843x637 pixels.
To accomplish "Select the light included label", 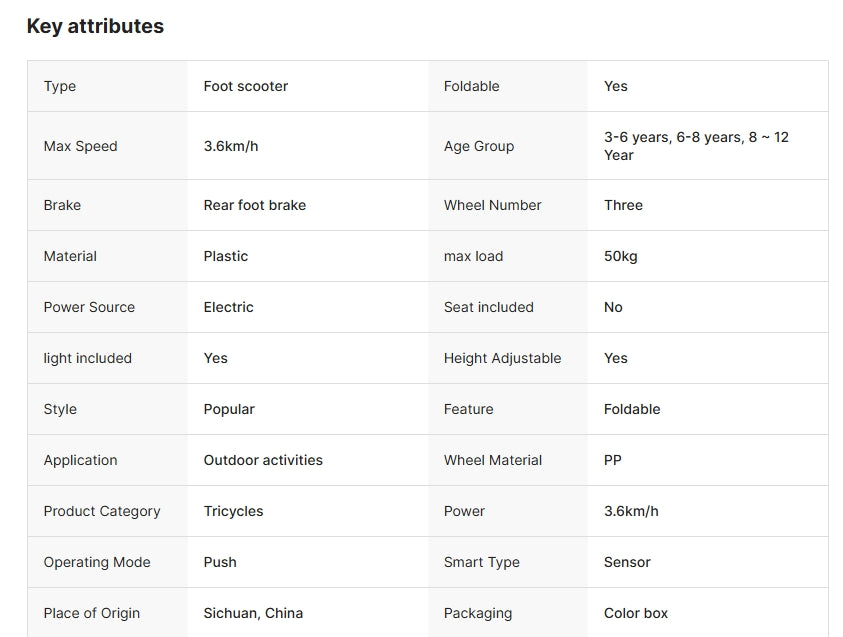I will (x=87, y=358).
